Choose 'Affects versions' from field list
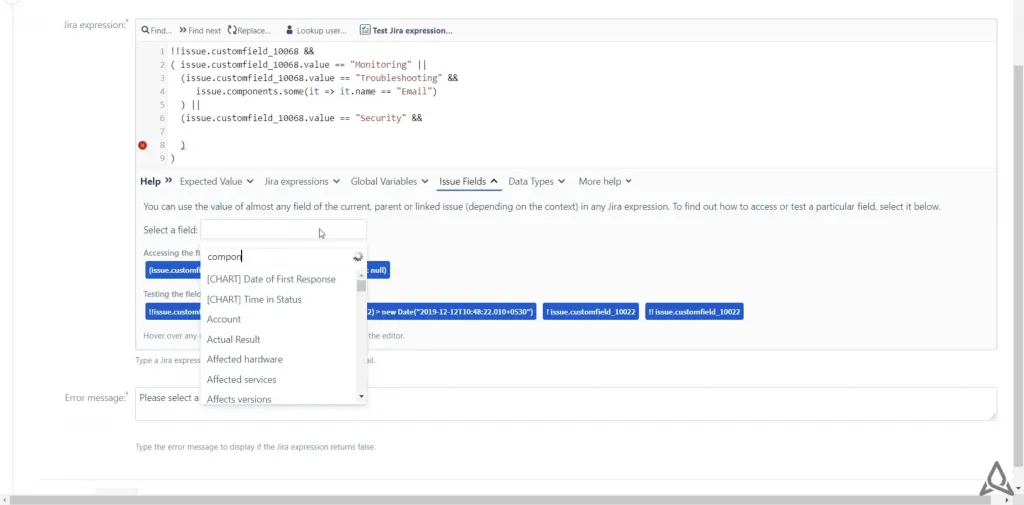The width and height of the screenshot is (1024, 505). (239, 399)
